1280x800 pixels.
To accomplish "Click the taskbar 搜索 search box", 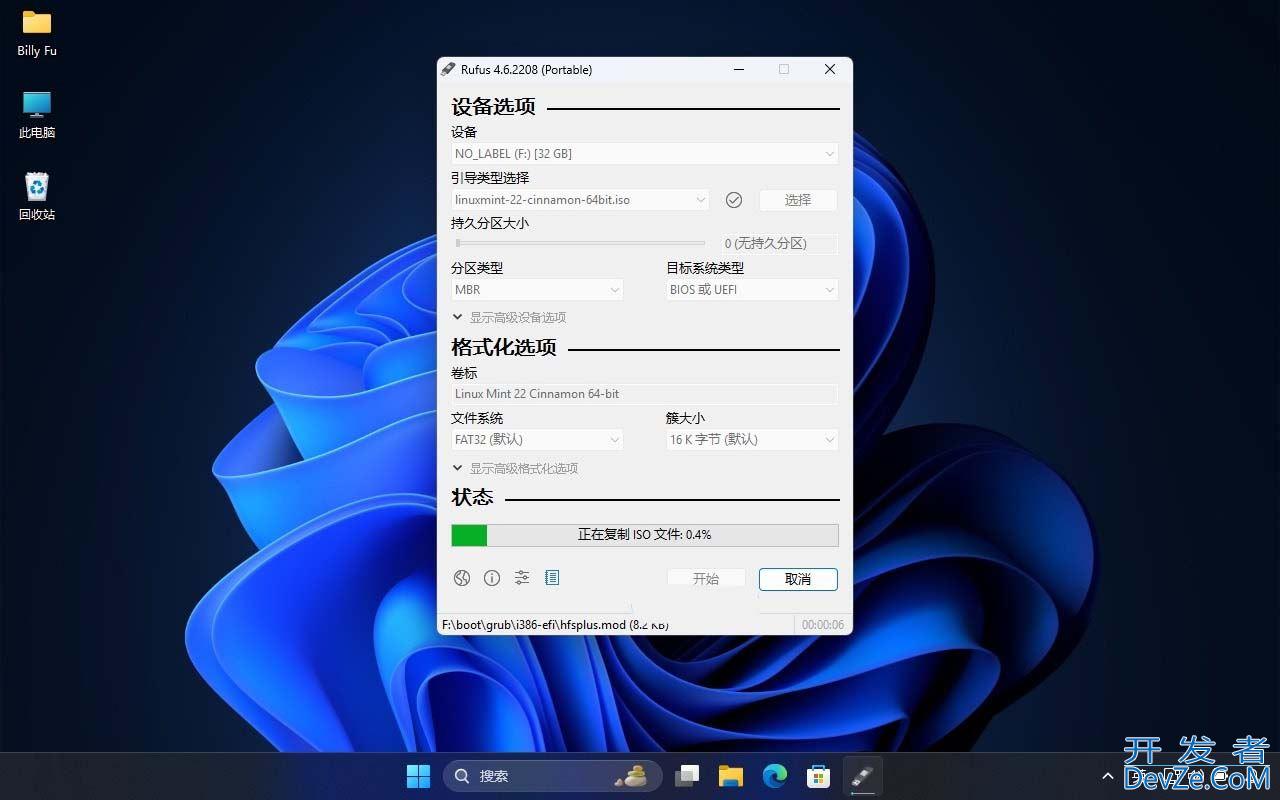I will click(x=553, y=776).
